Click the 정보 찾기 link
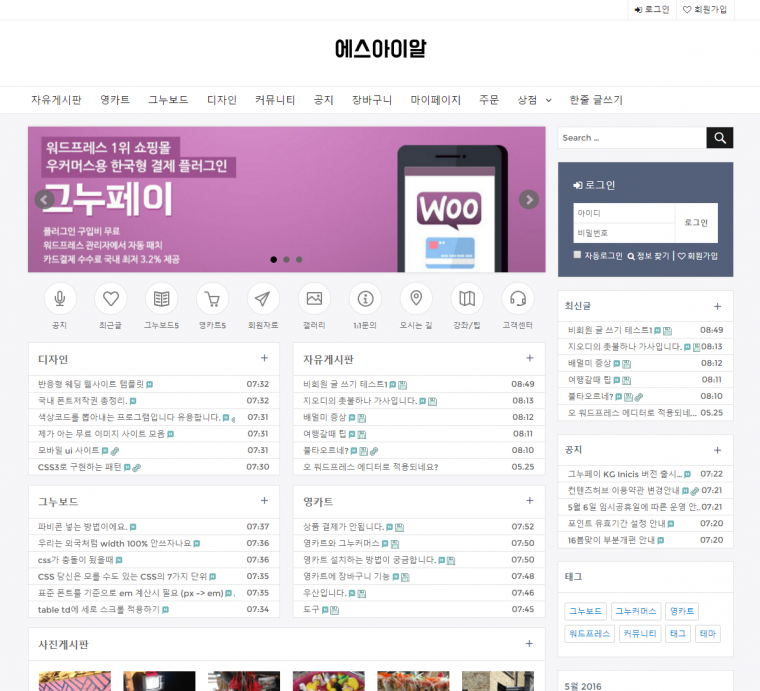760x691 pixels. click(x=649, y=256)
